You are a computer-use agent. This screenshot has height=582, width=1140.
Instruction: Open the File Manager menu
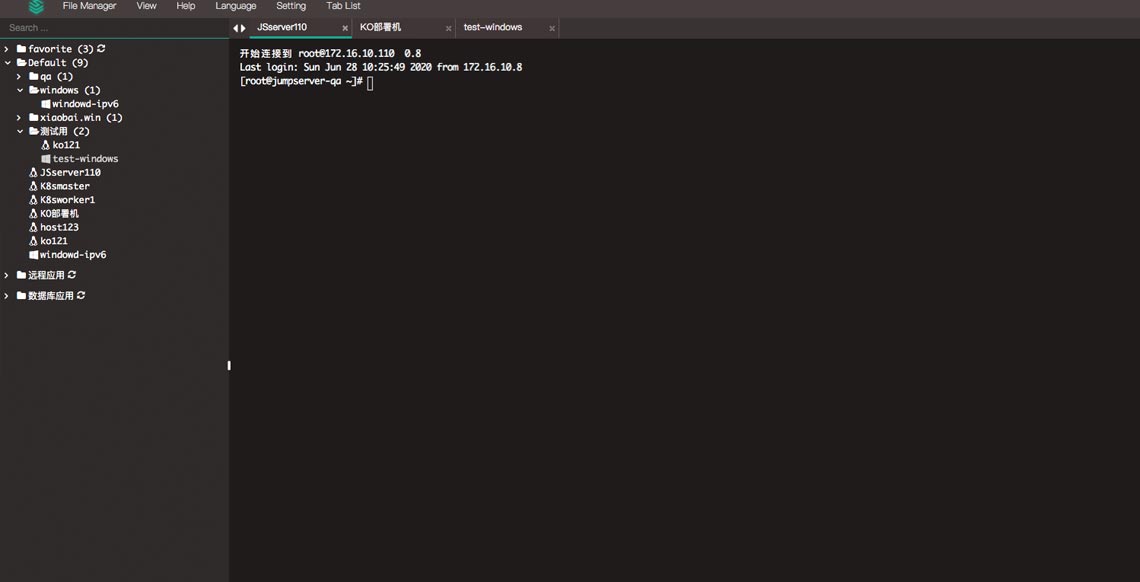(x=88, y=6)
